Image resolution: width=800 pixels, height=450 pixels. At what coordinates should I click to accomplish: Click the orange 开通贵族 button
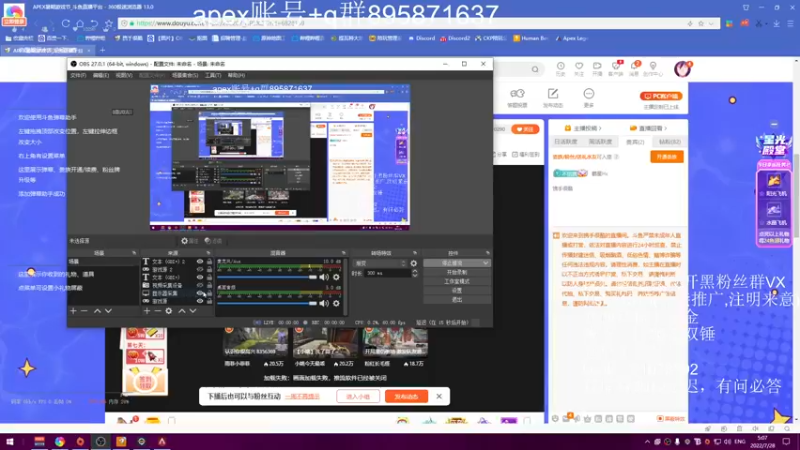(667, 157)
